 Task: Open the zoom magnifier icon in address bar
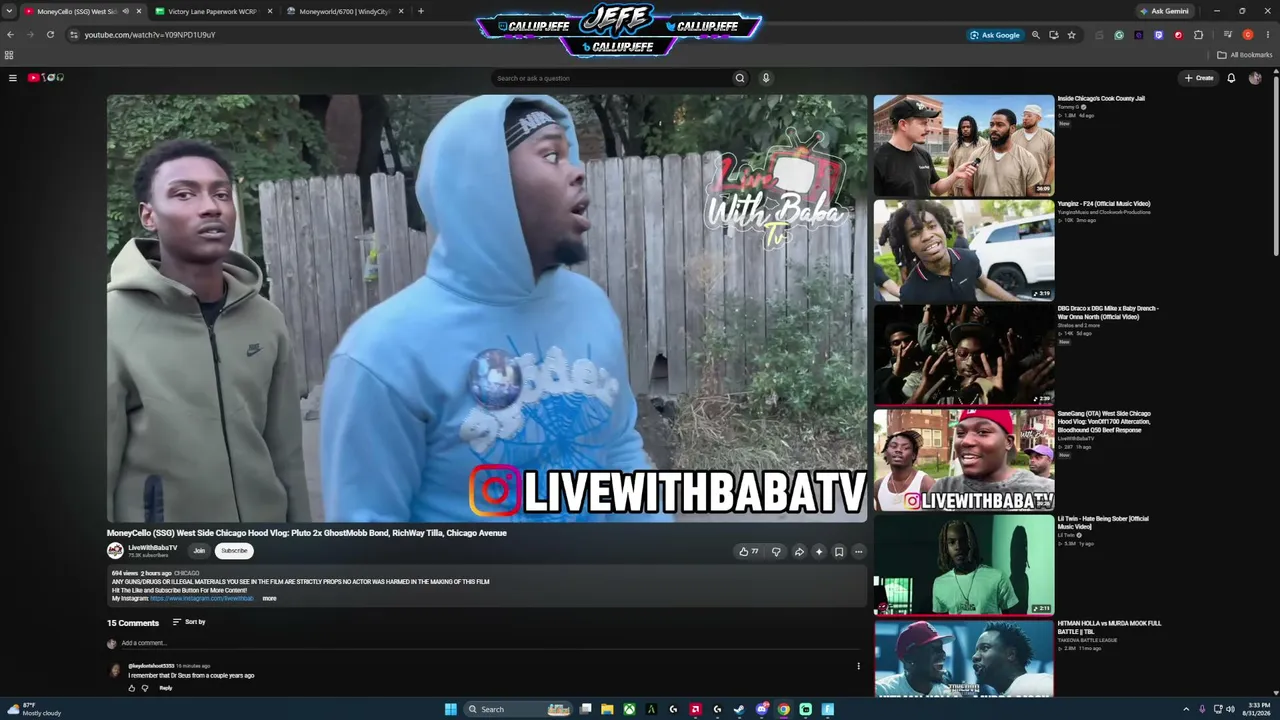[1036, 35]
